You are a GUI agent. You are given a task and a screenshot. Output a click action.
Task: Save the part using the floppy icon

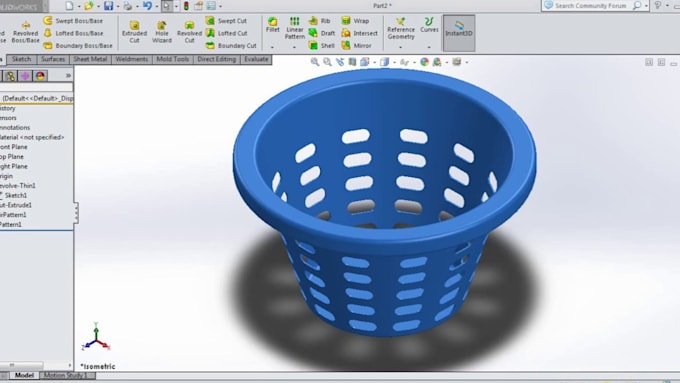(x=108, y=6)
